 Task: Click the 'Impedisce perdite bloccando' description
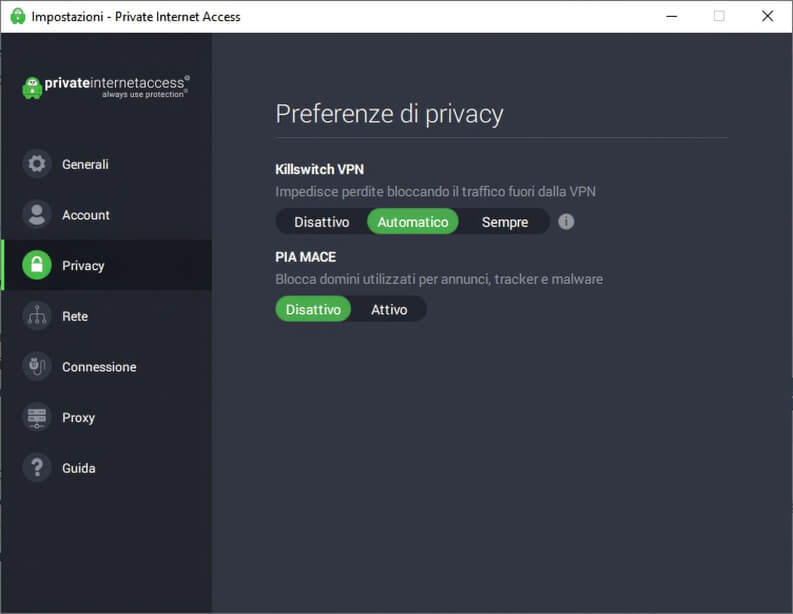pos(435,192)
